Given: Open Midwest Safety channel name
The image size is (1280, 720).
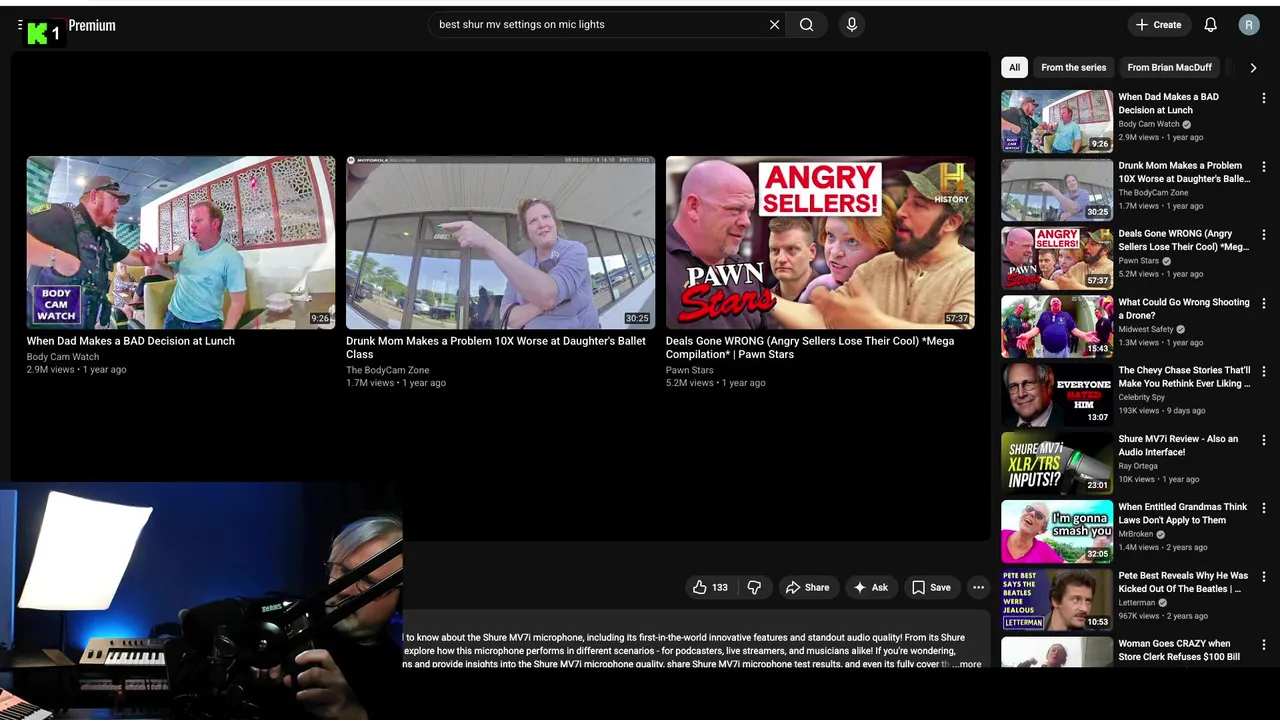Looking at the screenshot, I should coord(1146,329).
